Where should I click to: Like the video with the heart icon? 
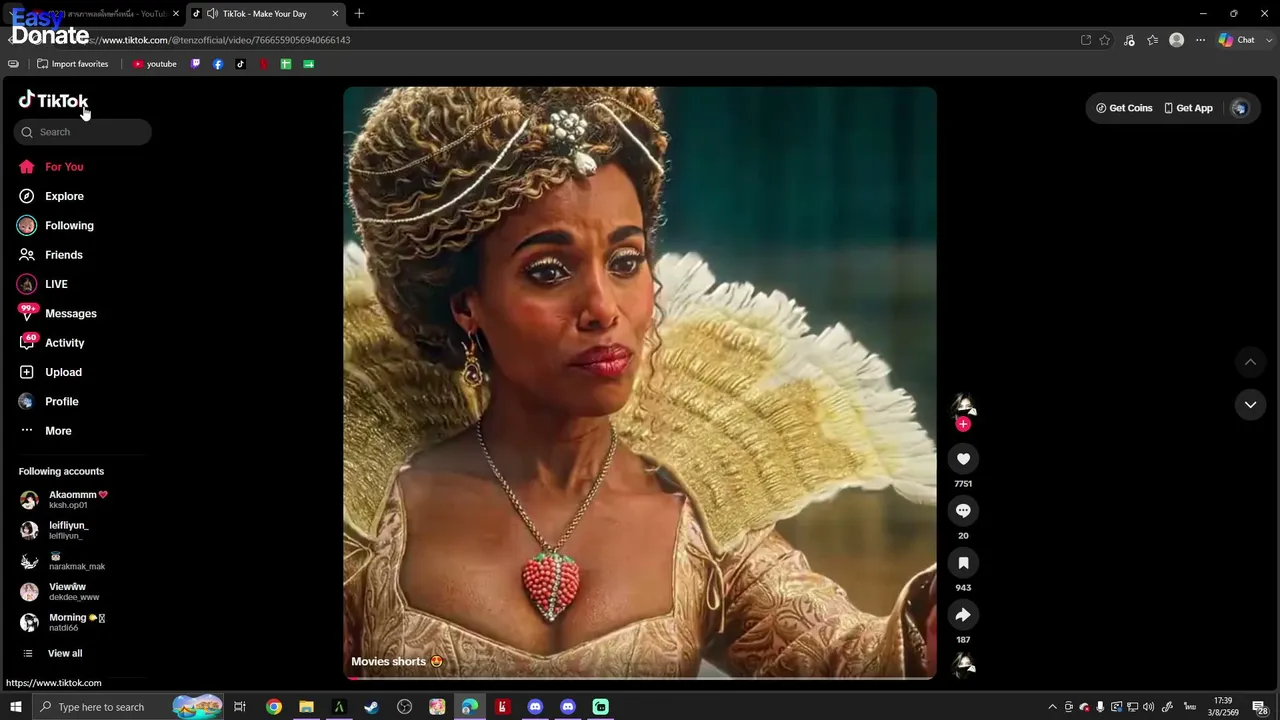coord(963,459)
